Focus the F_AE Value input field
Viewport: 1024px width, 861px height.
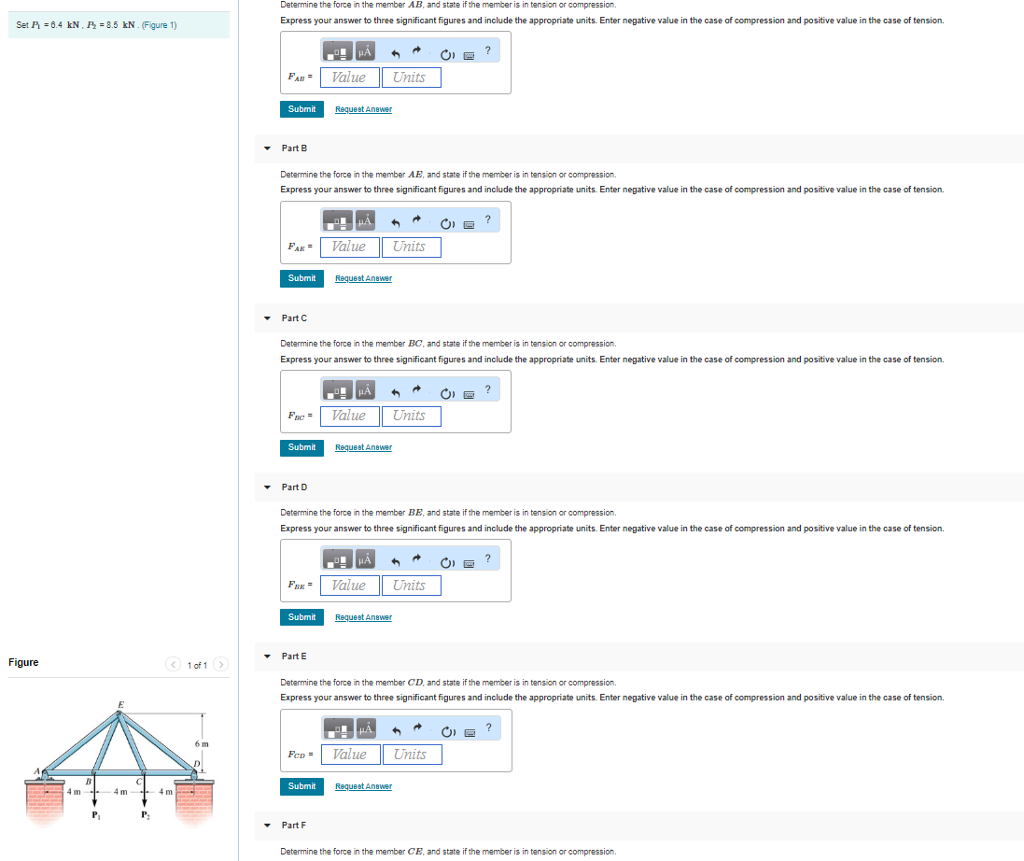pyautogui.click(x=349, y=247)
